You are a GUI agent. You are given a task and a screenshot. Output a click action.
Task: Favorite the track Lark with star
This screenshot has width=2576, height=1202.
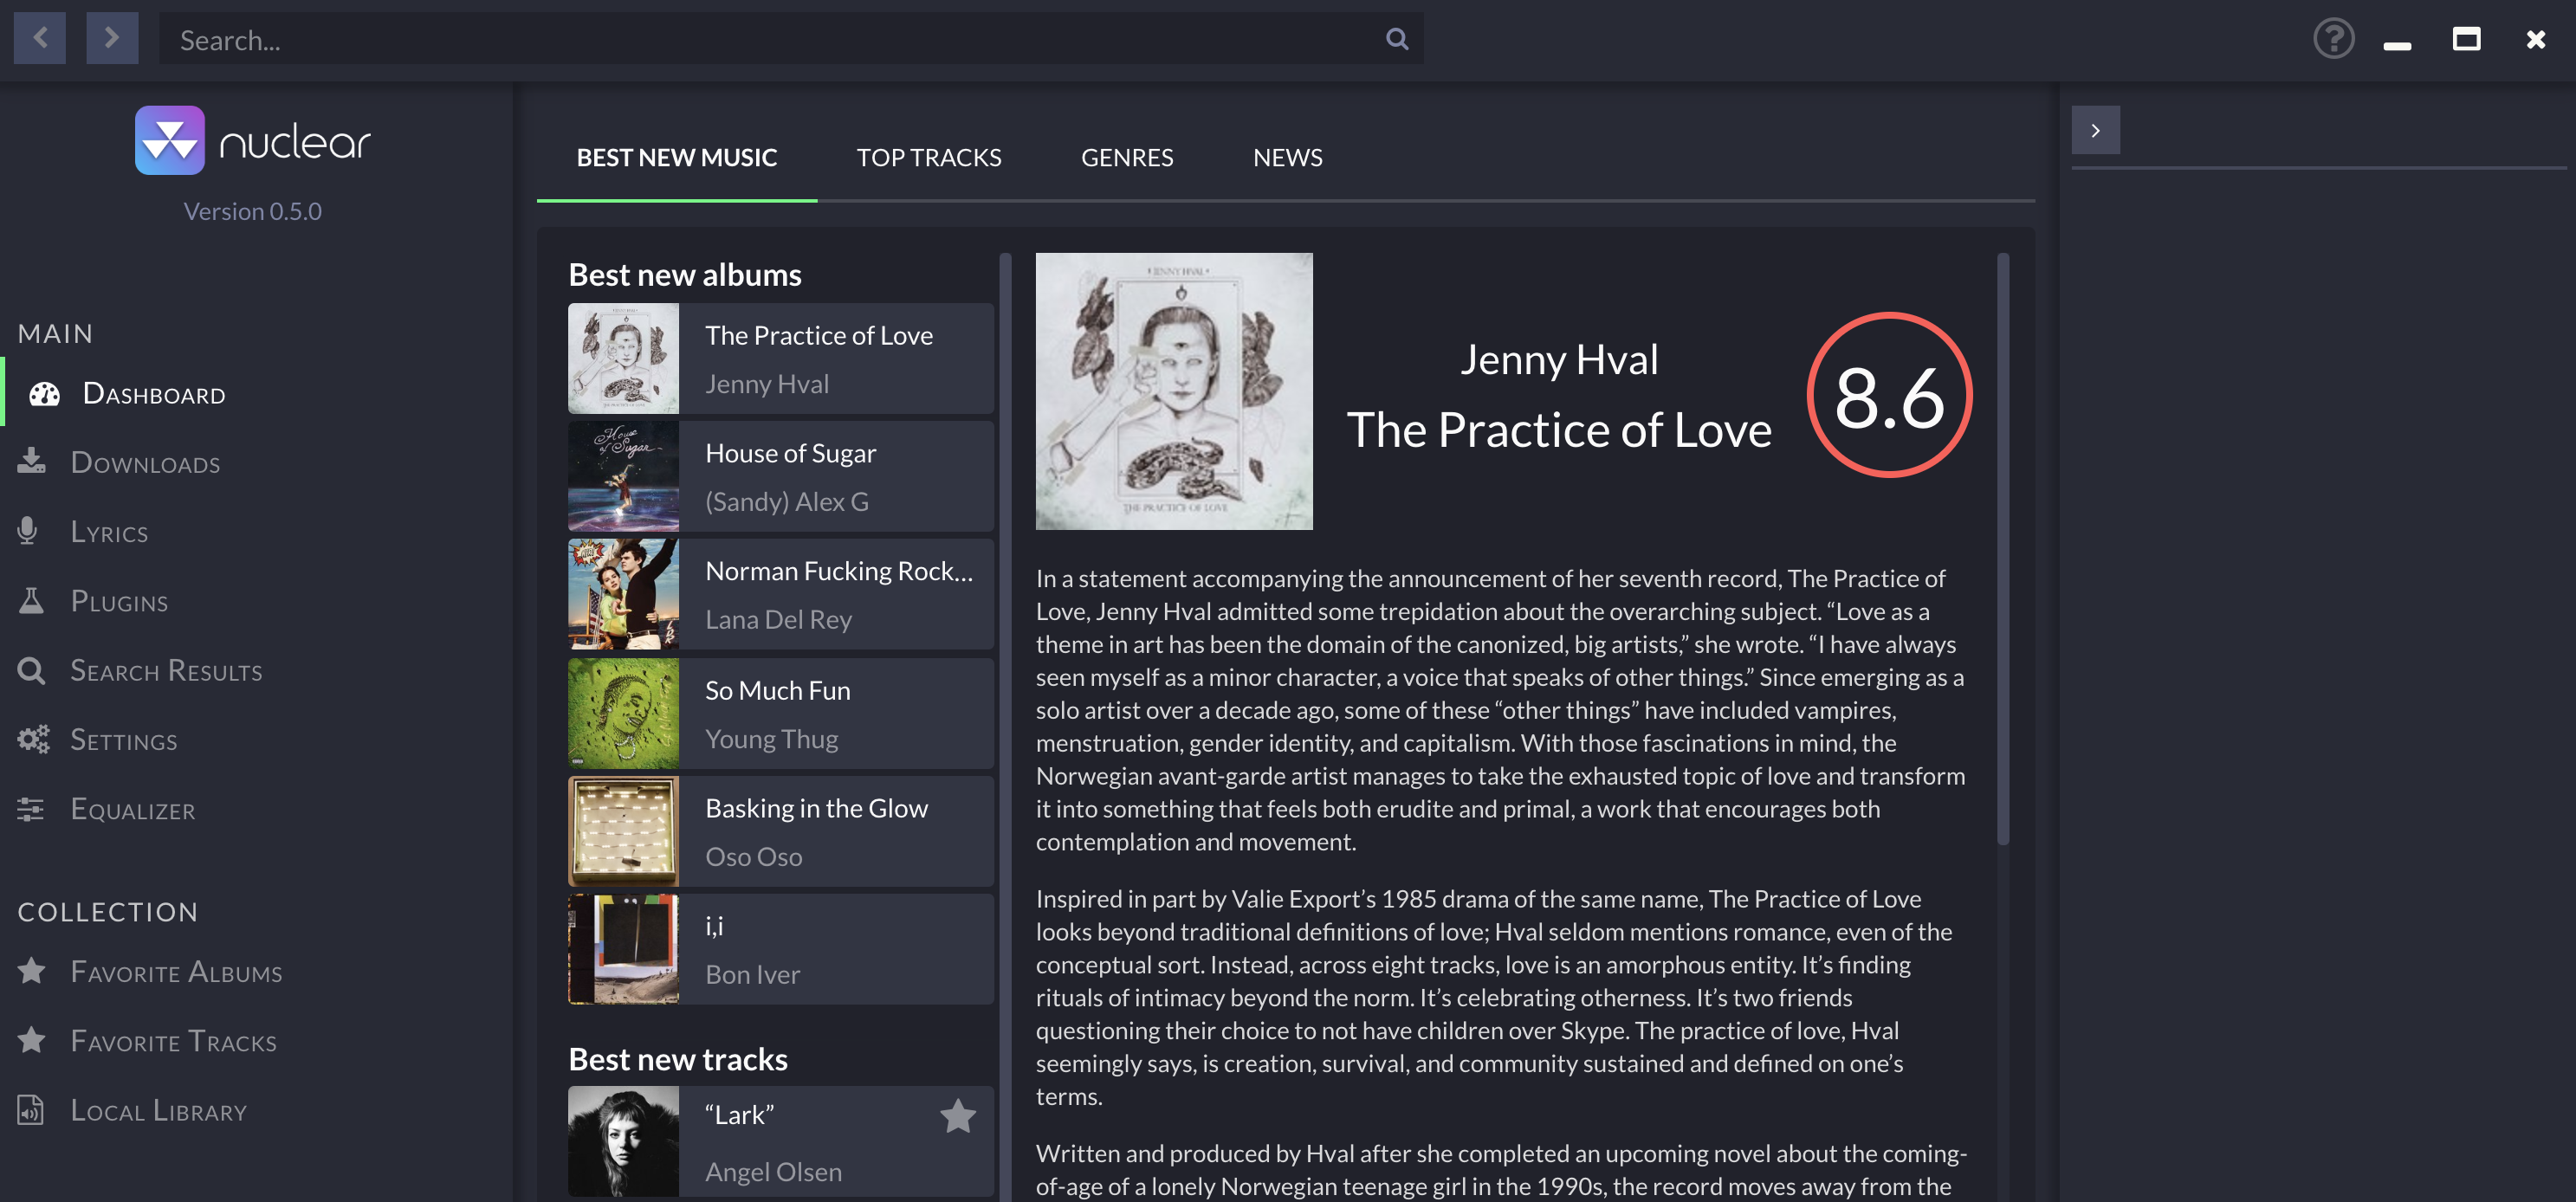click(957, 1115)
